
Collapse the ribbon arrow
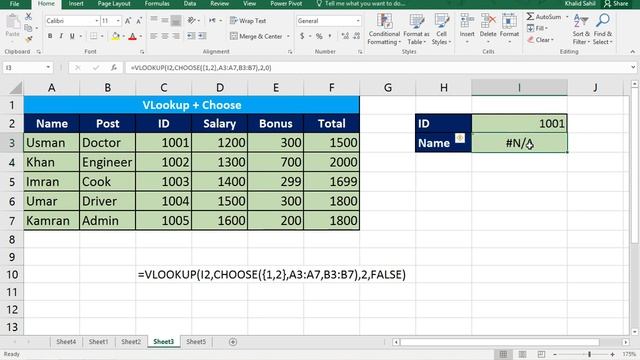(x=632, y=52)
